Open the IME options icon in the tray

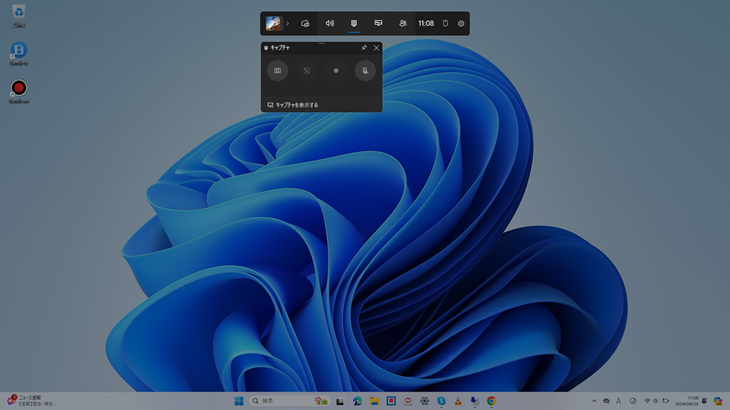click(x=633, y=401)
